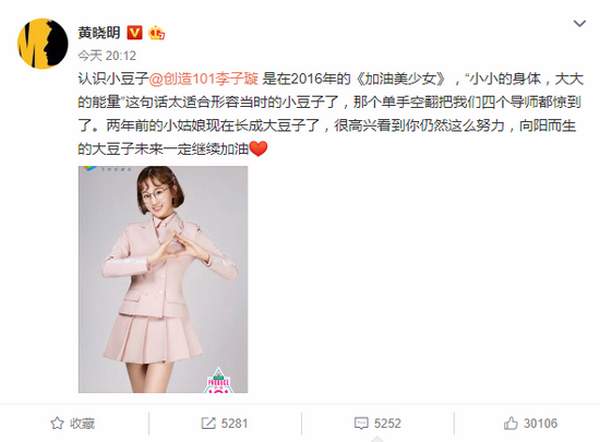This screenshot has width=600, height=442.
Task: Open the @创造101李子璇 mention link
Action: pyautogui.click(x=203, y=79)
